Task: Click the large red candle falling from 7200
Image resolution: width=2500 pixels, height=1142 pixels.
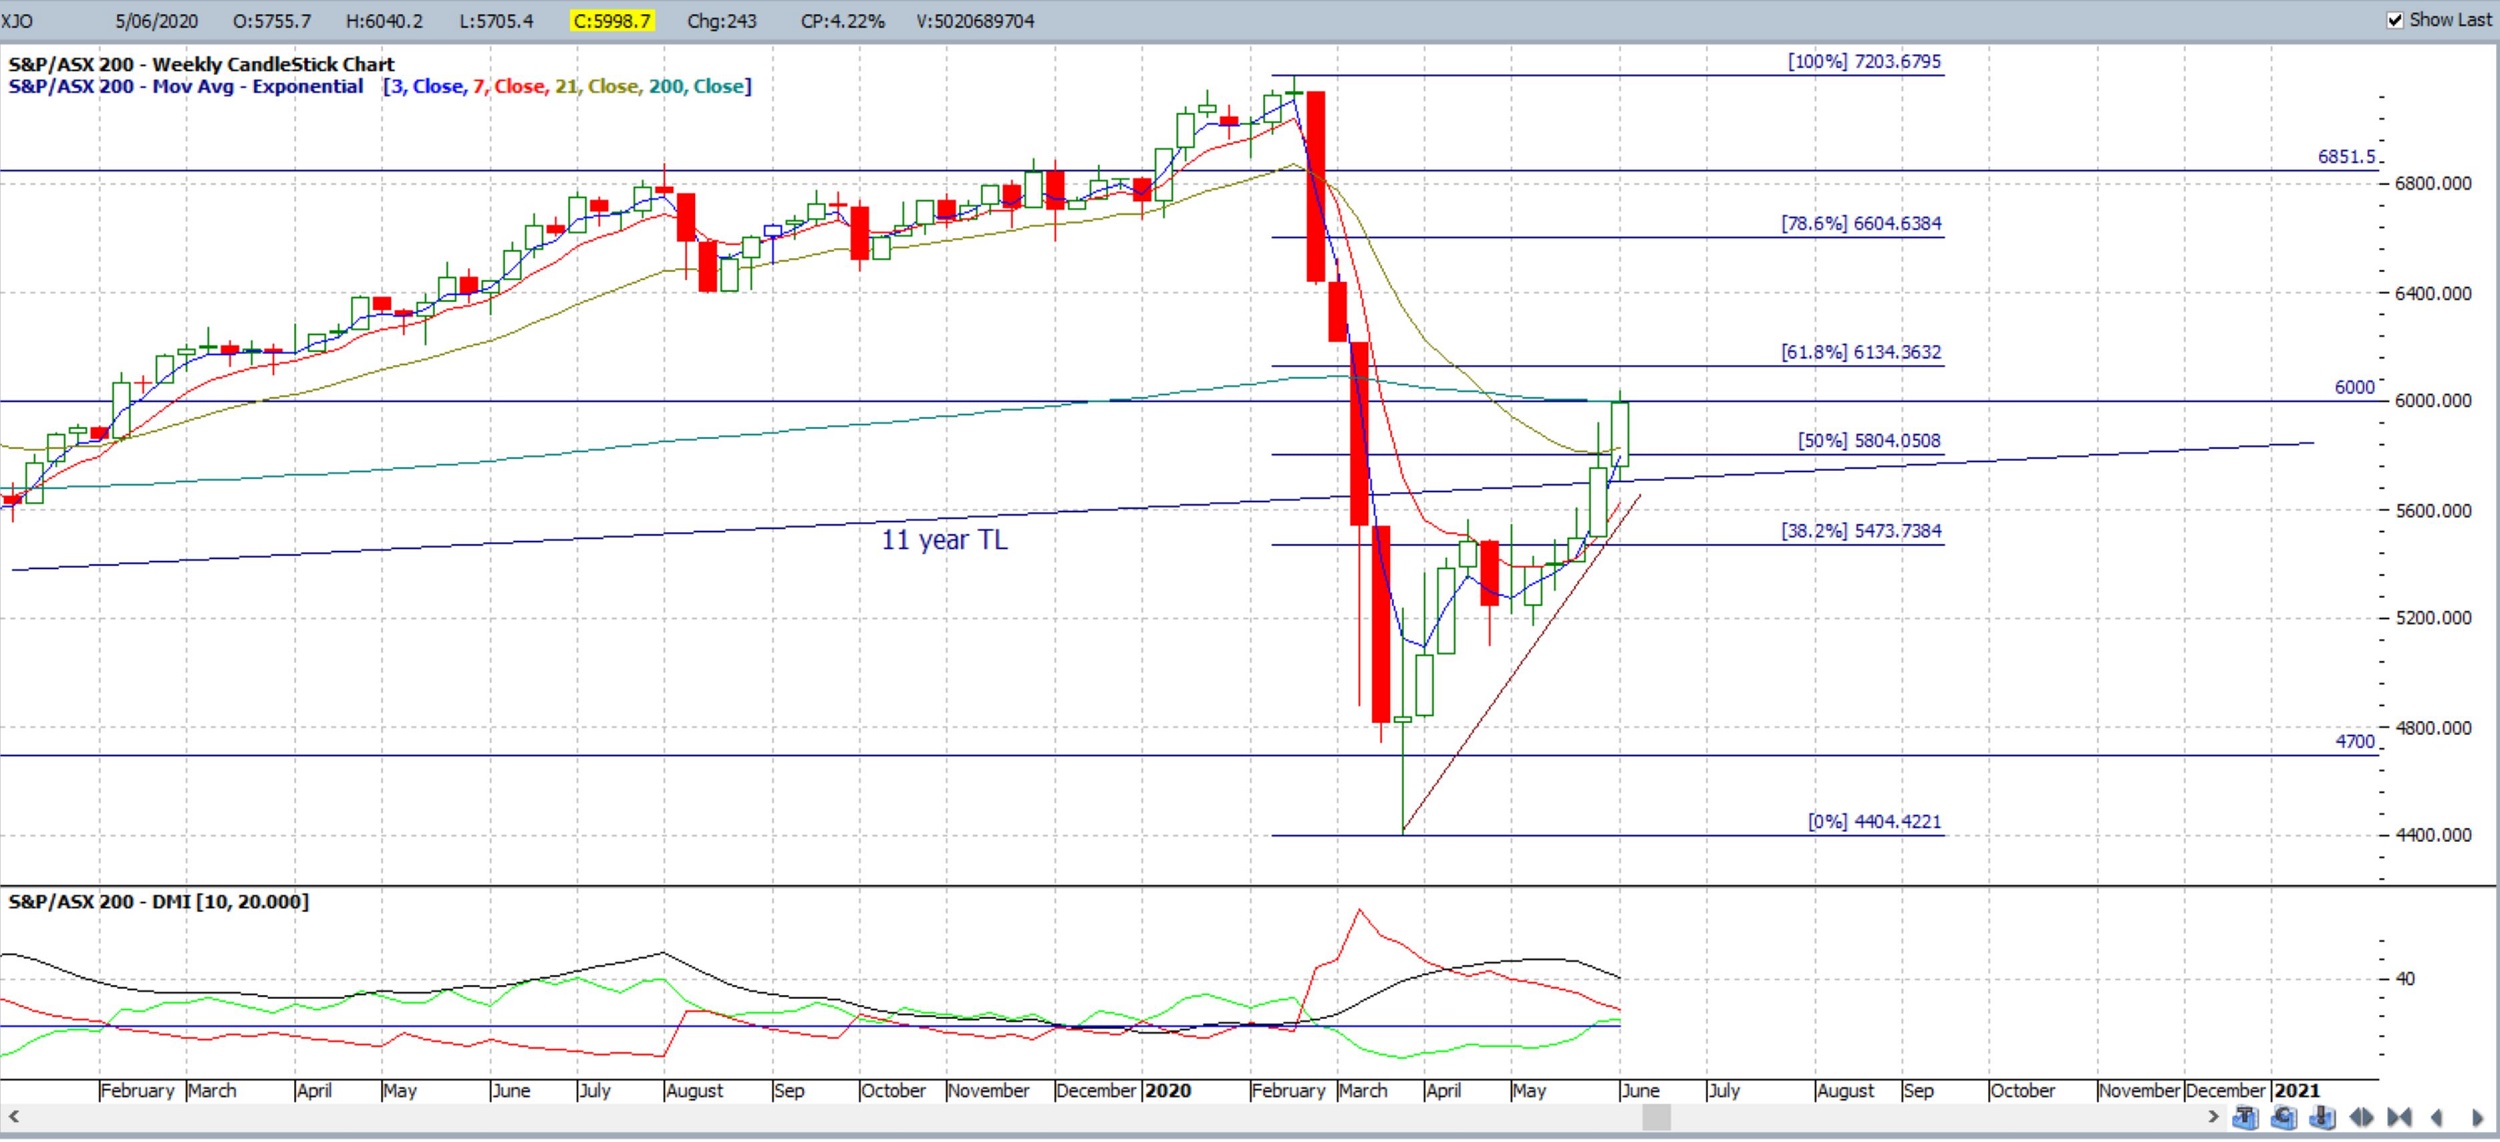Action: coord(1316,187)
